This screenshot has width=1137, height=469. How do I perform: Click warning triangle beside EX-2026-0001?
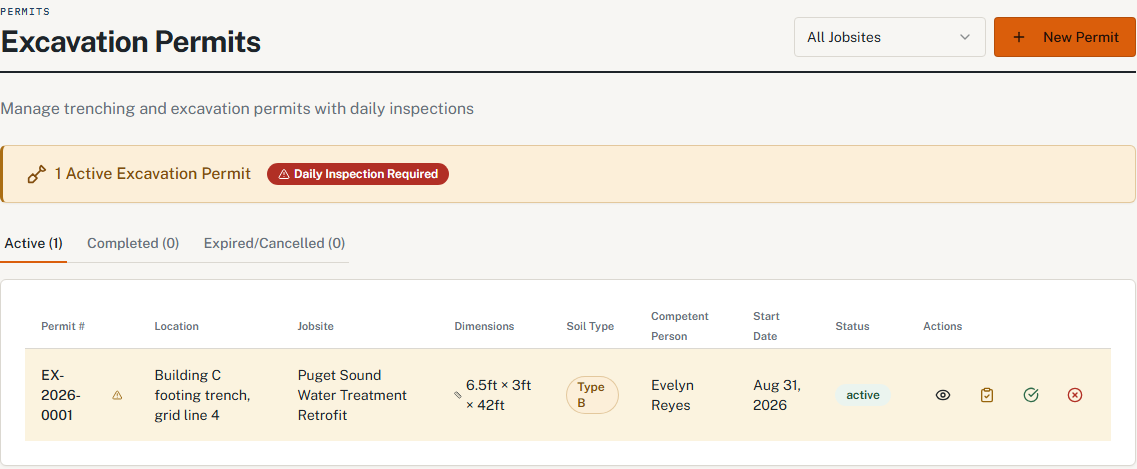(x=117, y=395)
